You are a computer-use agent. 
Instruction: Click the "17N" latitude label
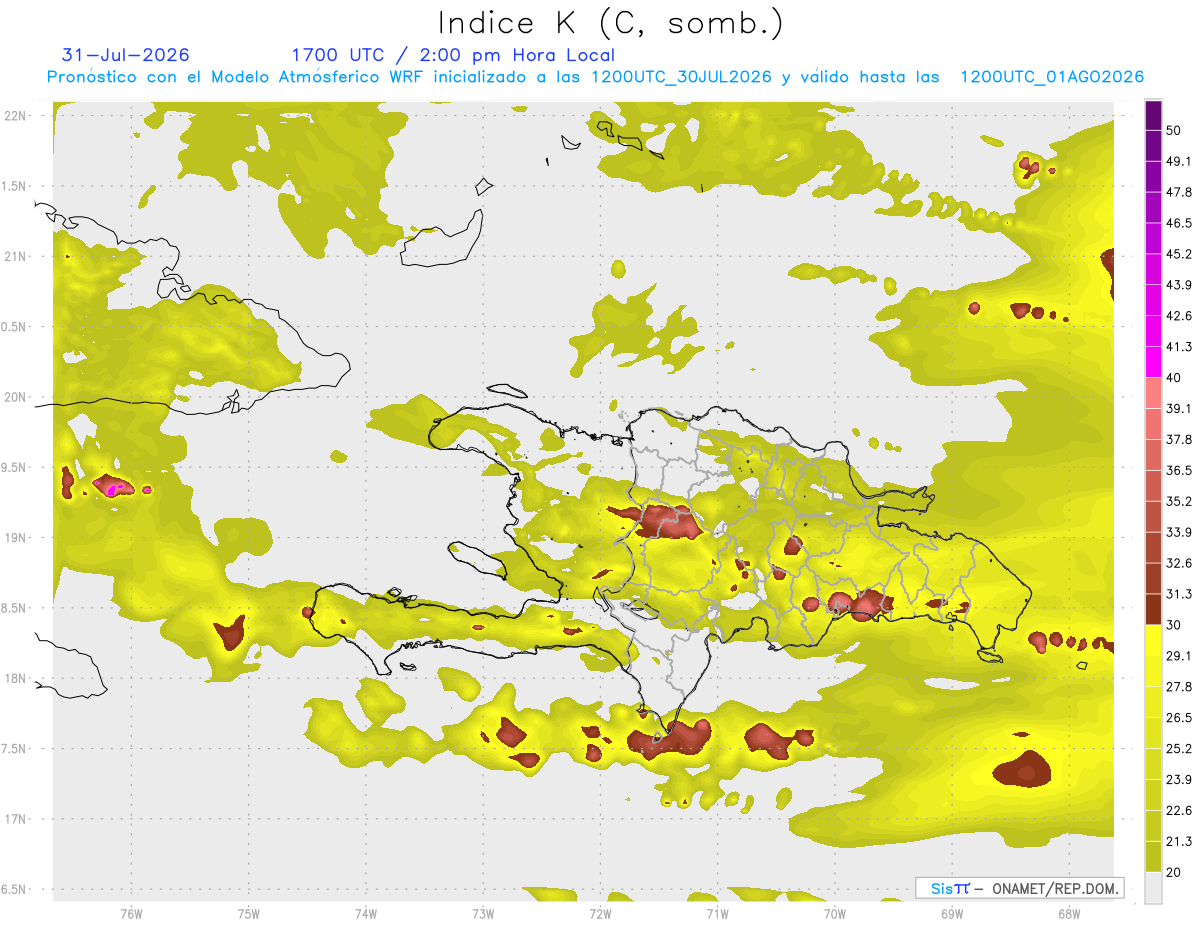(16, 819)
